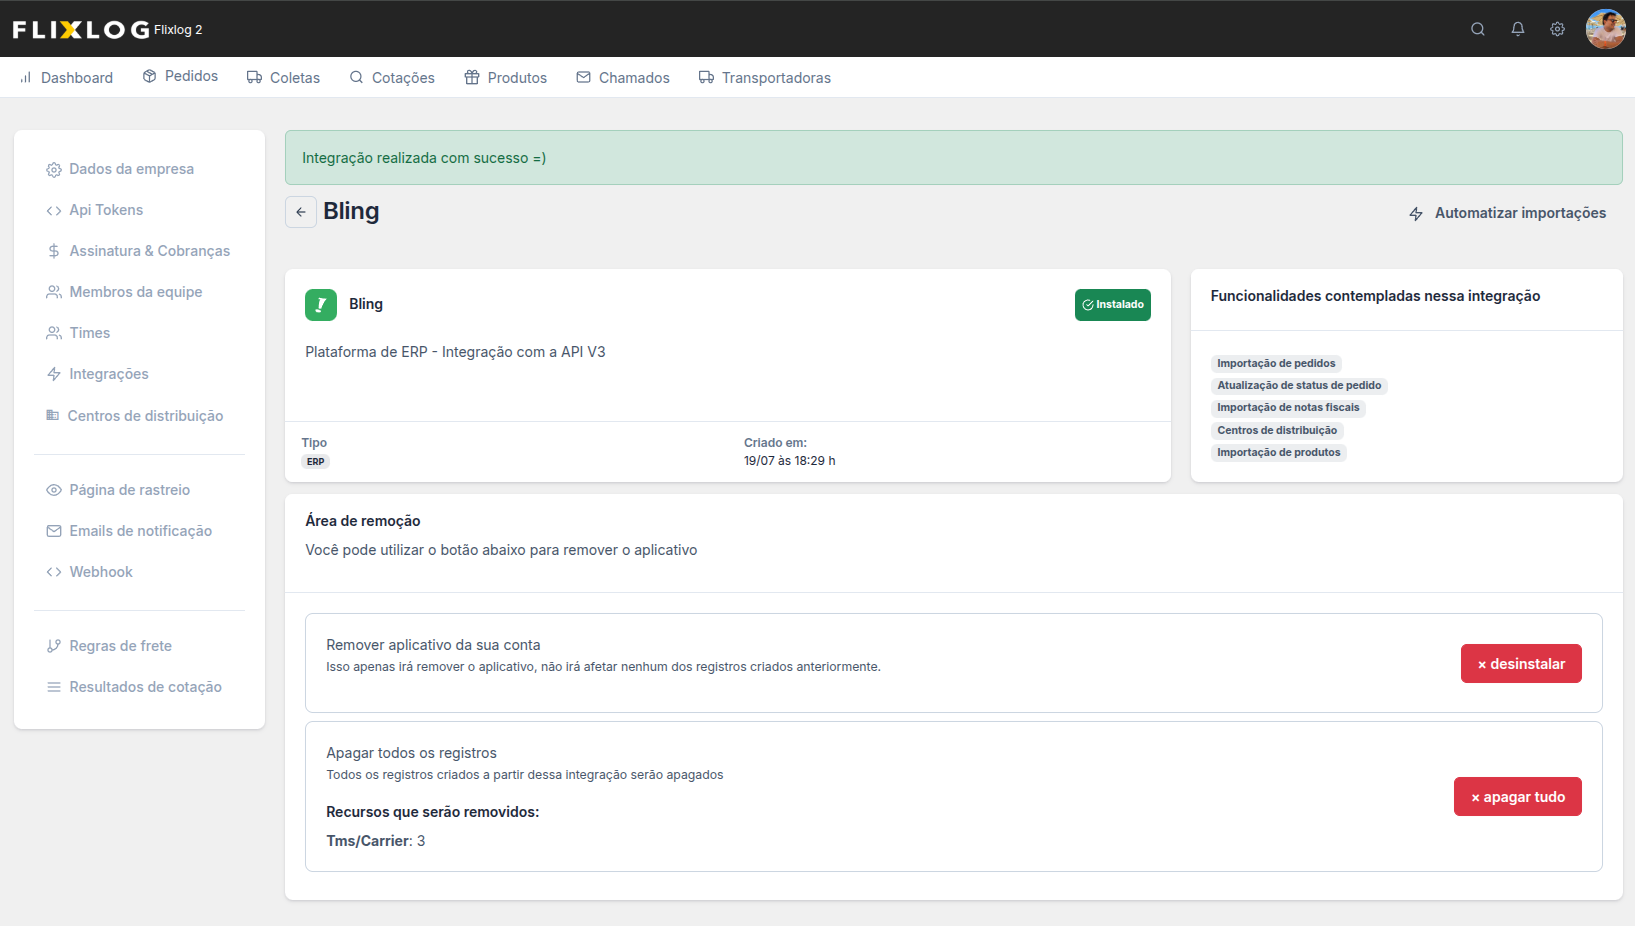Open Regras de frete
Screen dimensions: 1635x926
tap(109, 646)
